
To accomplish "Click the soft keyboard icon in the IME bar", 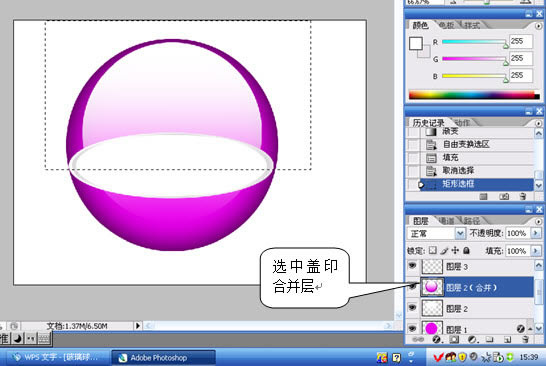I will (44, 338).
